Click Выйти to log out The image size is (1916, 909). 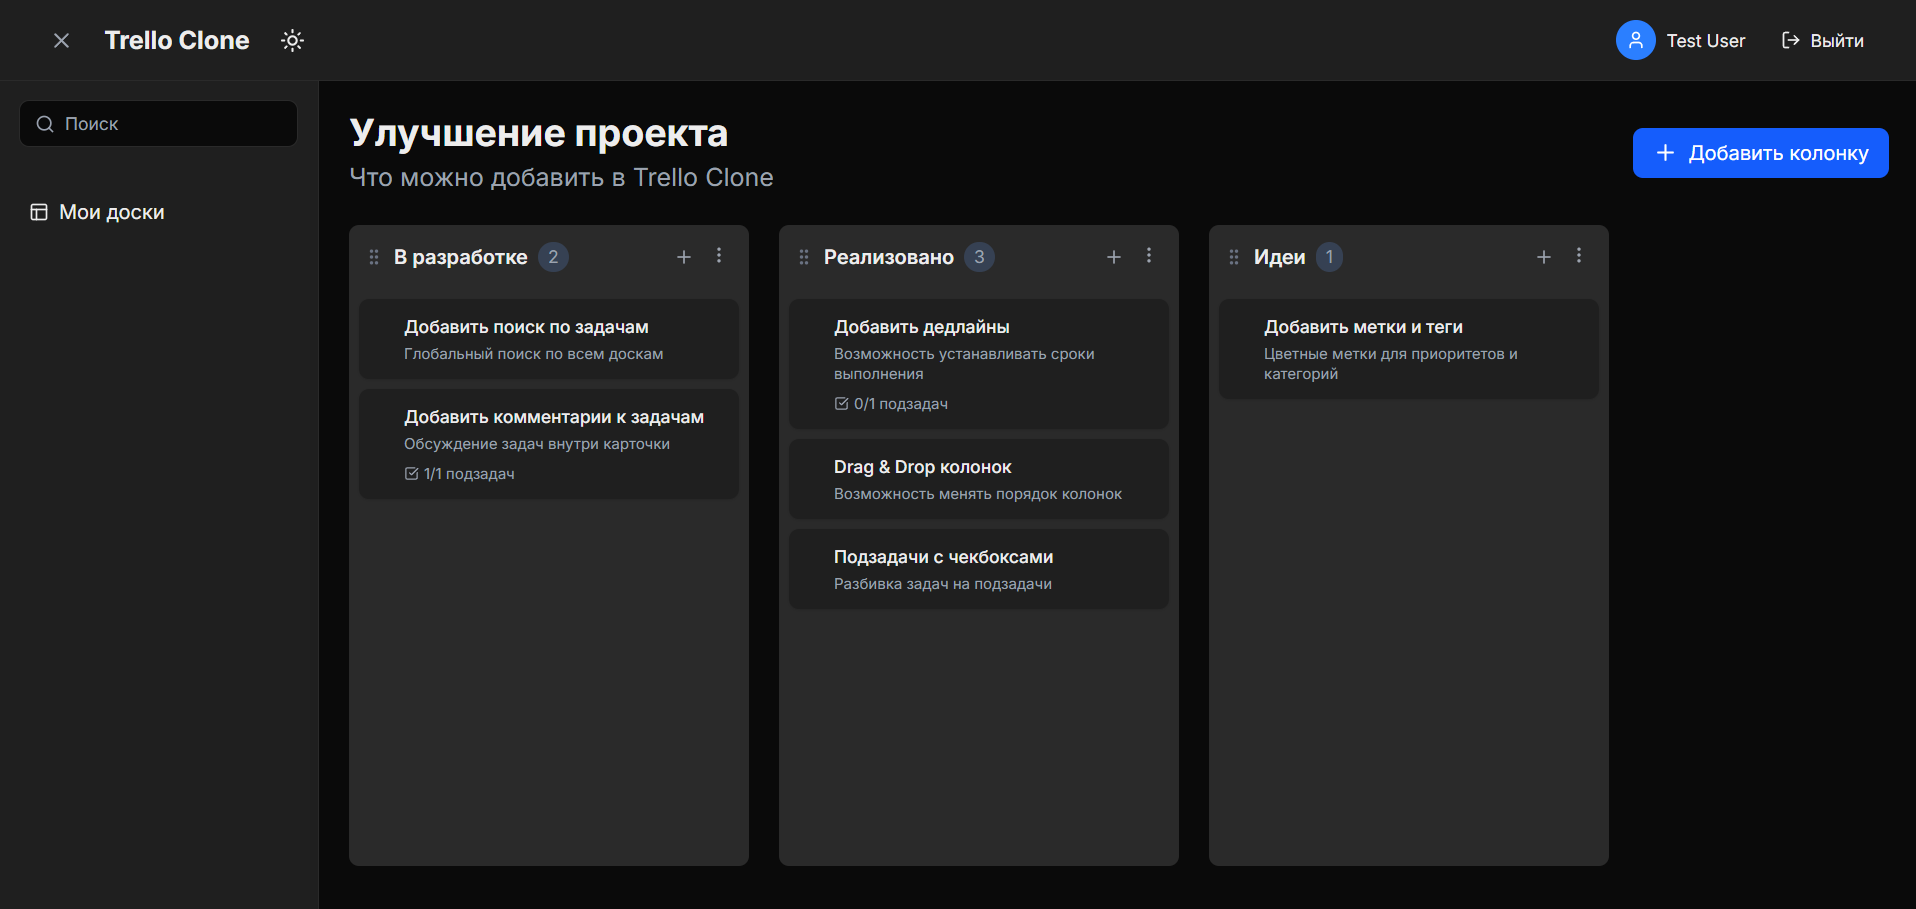(1837, 40)
